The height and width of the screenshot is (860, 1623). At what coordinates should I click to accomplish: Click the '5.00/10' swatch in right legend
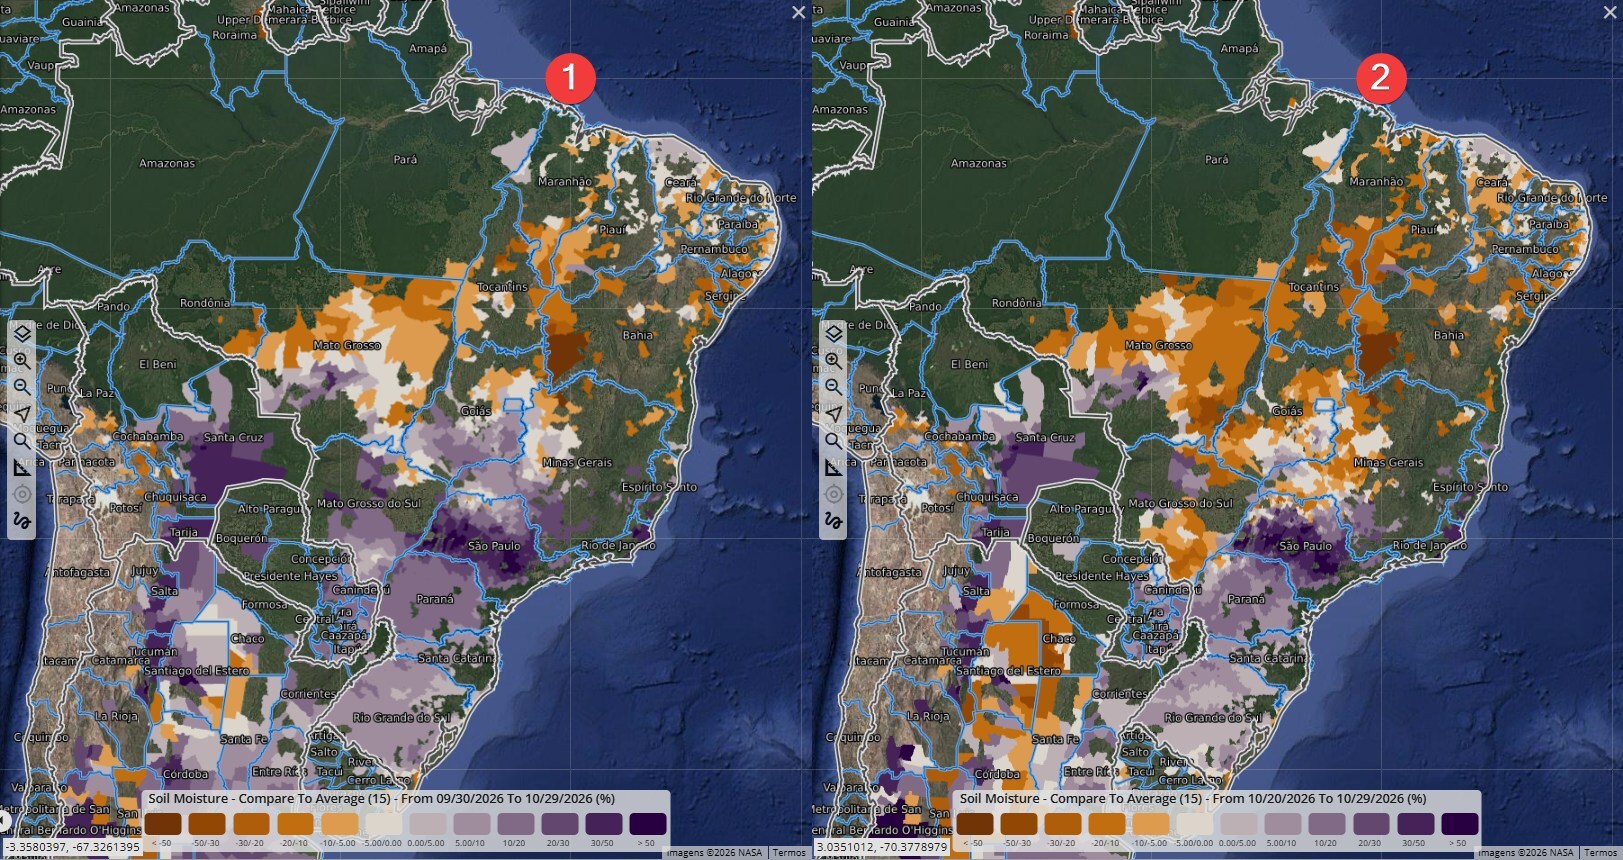tap(1281, 824)
